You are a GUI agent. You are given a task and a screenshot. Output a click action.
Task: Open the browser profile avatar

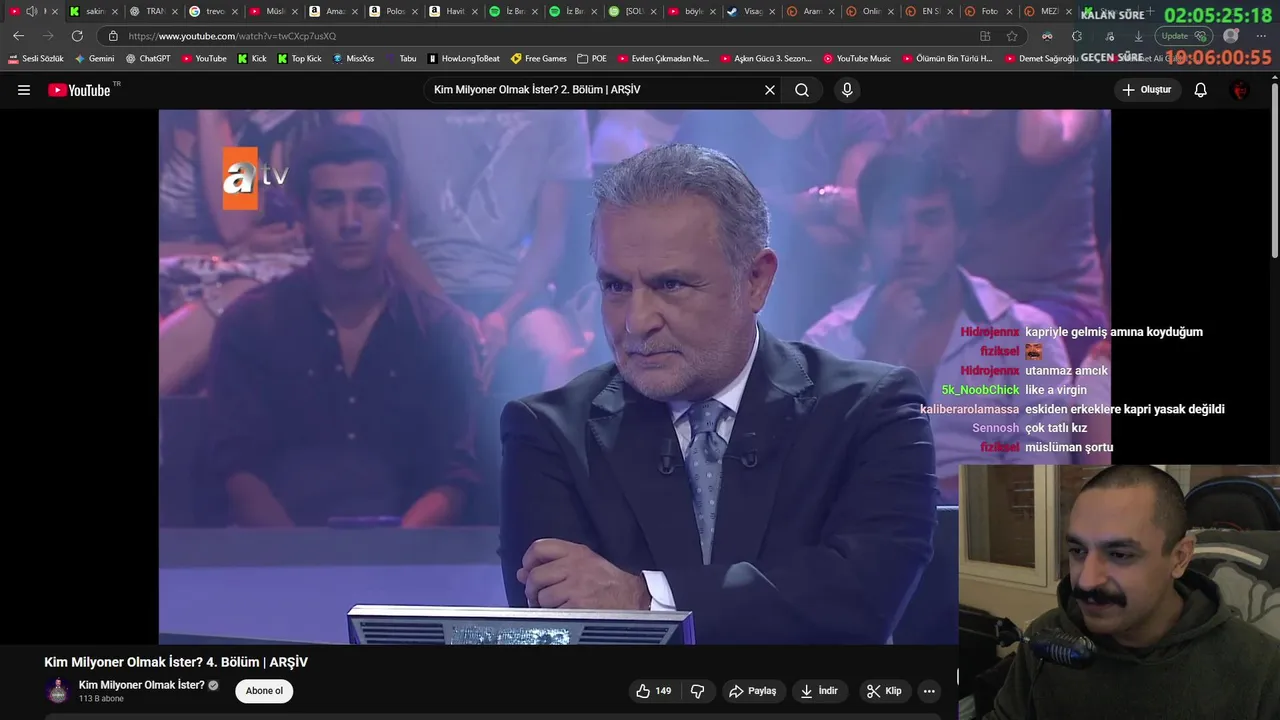point(1231,36)
